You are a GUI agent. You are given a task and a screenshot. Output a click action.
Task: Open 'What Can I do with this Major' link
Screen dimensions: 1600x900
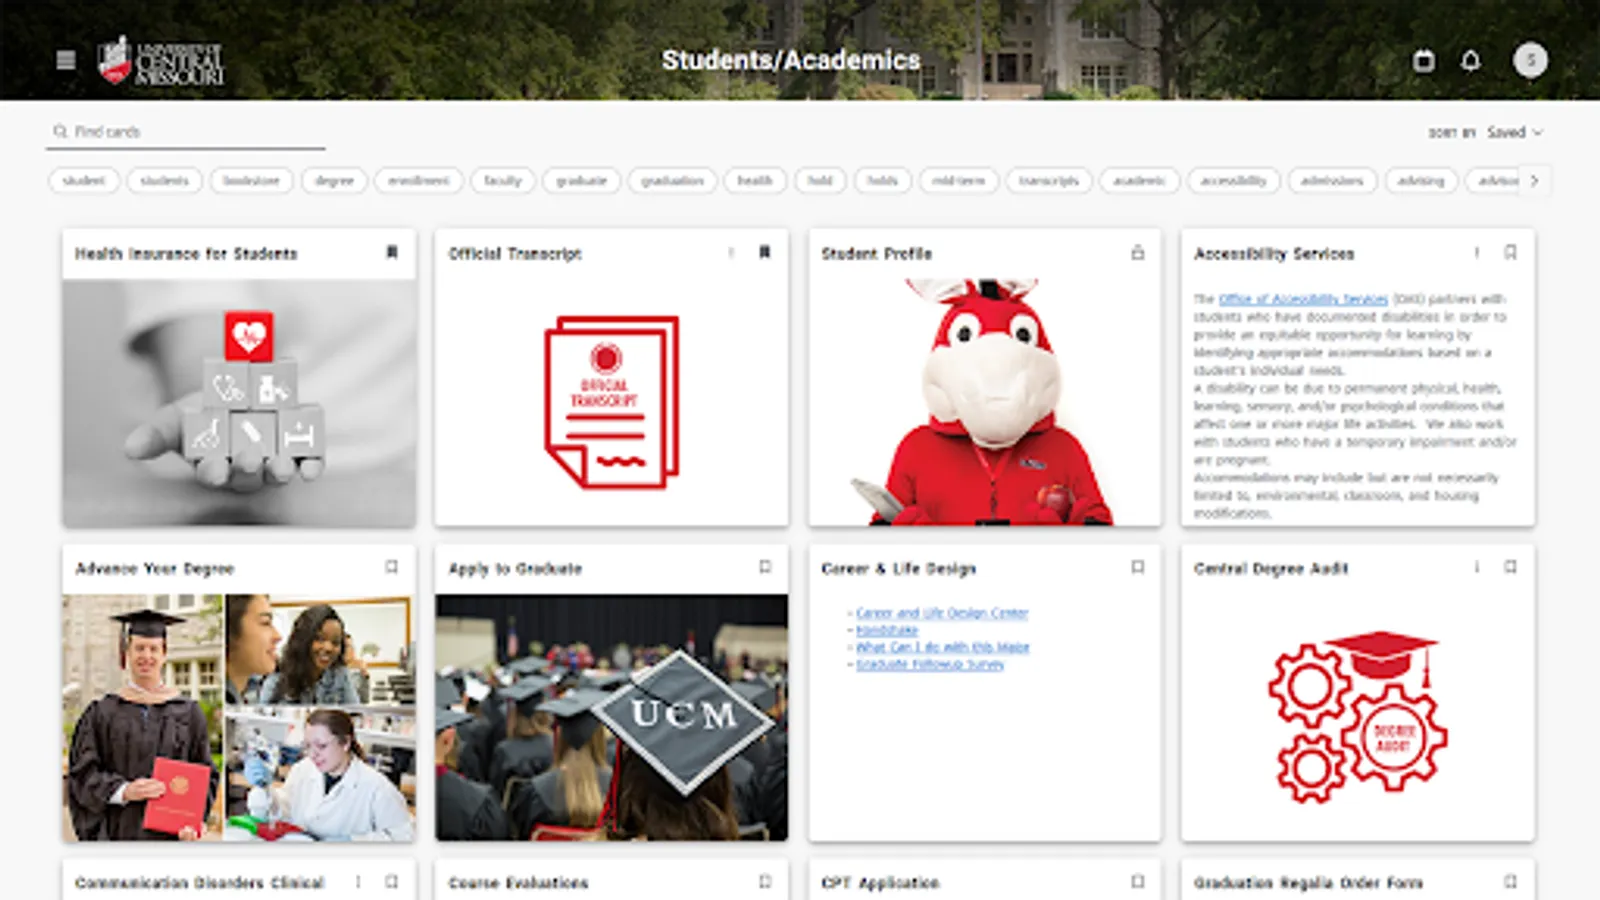point(943,647)
